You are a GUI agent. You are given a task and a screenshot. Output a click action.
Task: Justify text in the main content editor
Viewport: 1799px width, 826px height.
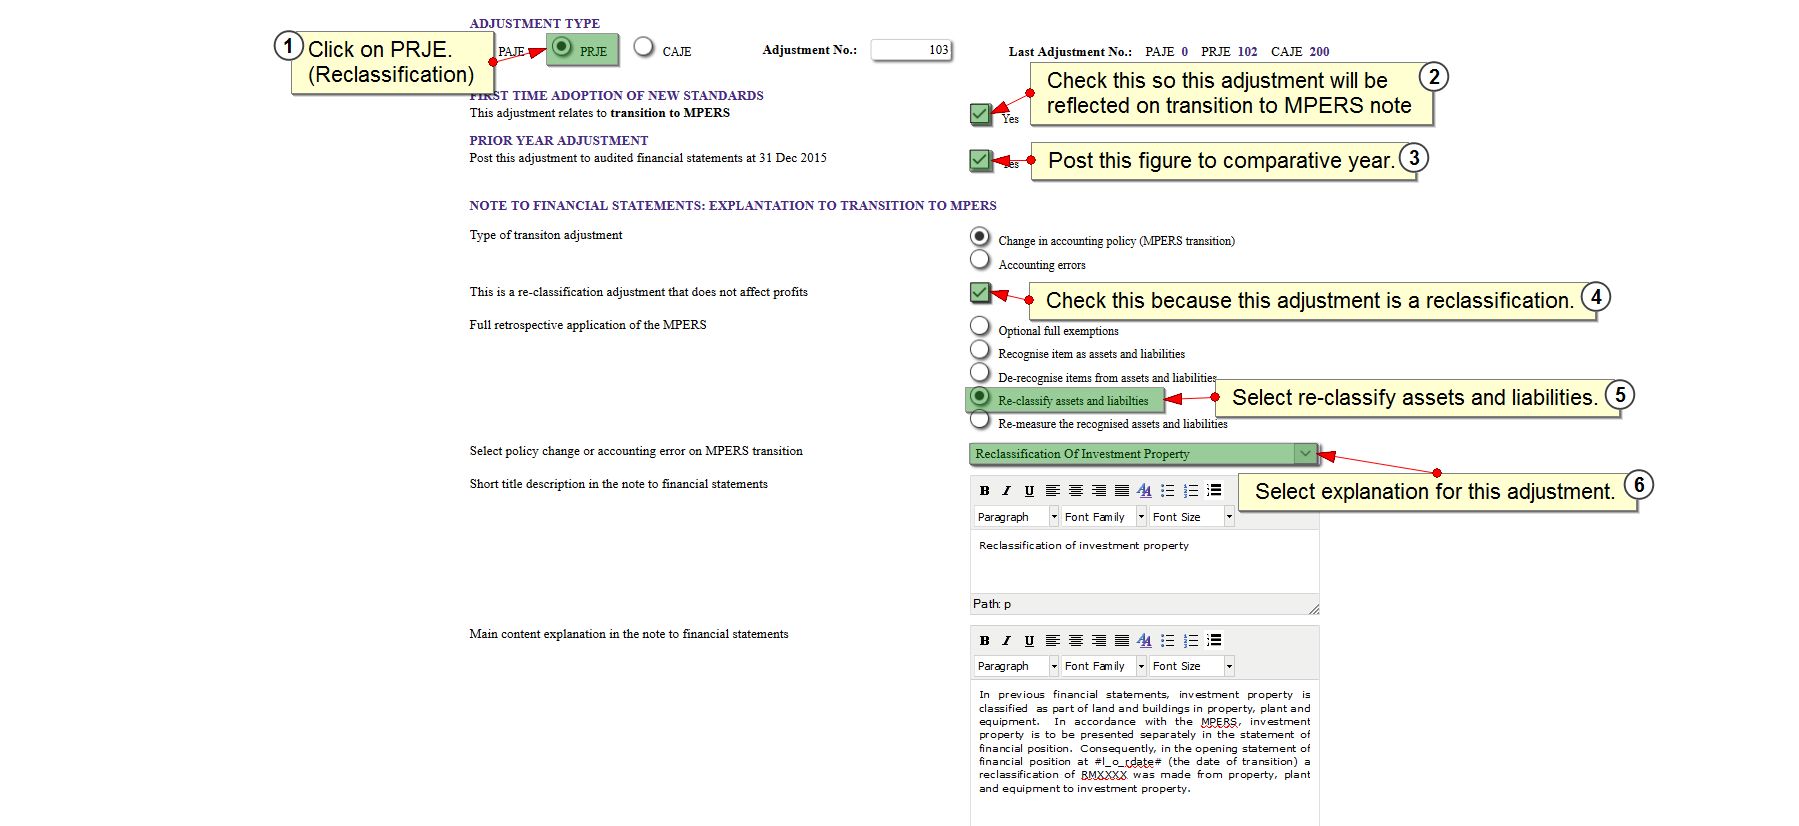1122,641
